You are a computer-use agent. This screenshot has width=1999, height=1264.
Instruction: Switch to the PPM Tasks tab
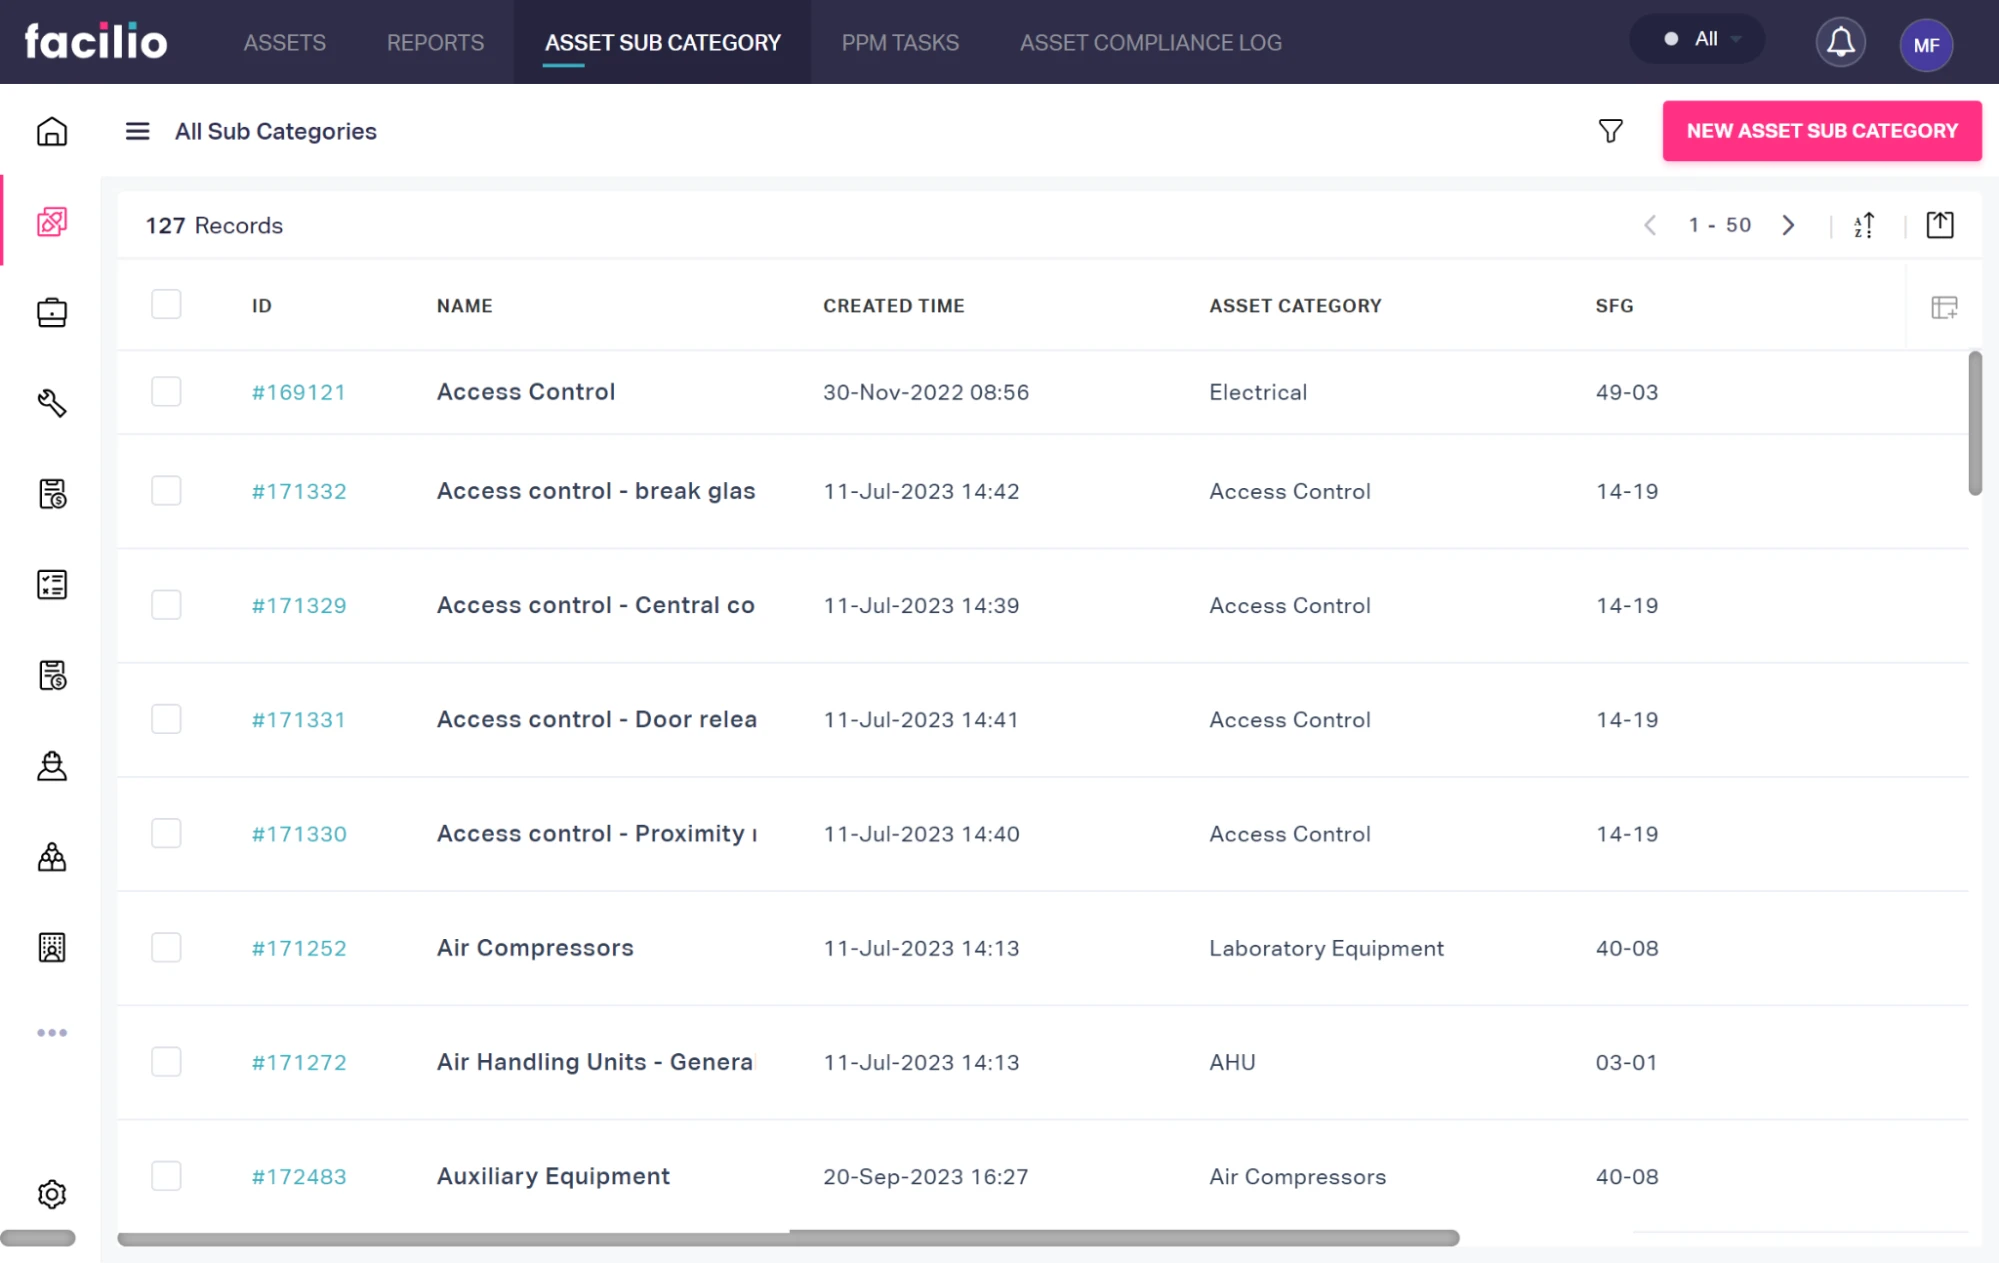899,43
